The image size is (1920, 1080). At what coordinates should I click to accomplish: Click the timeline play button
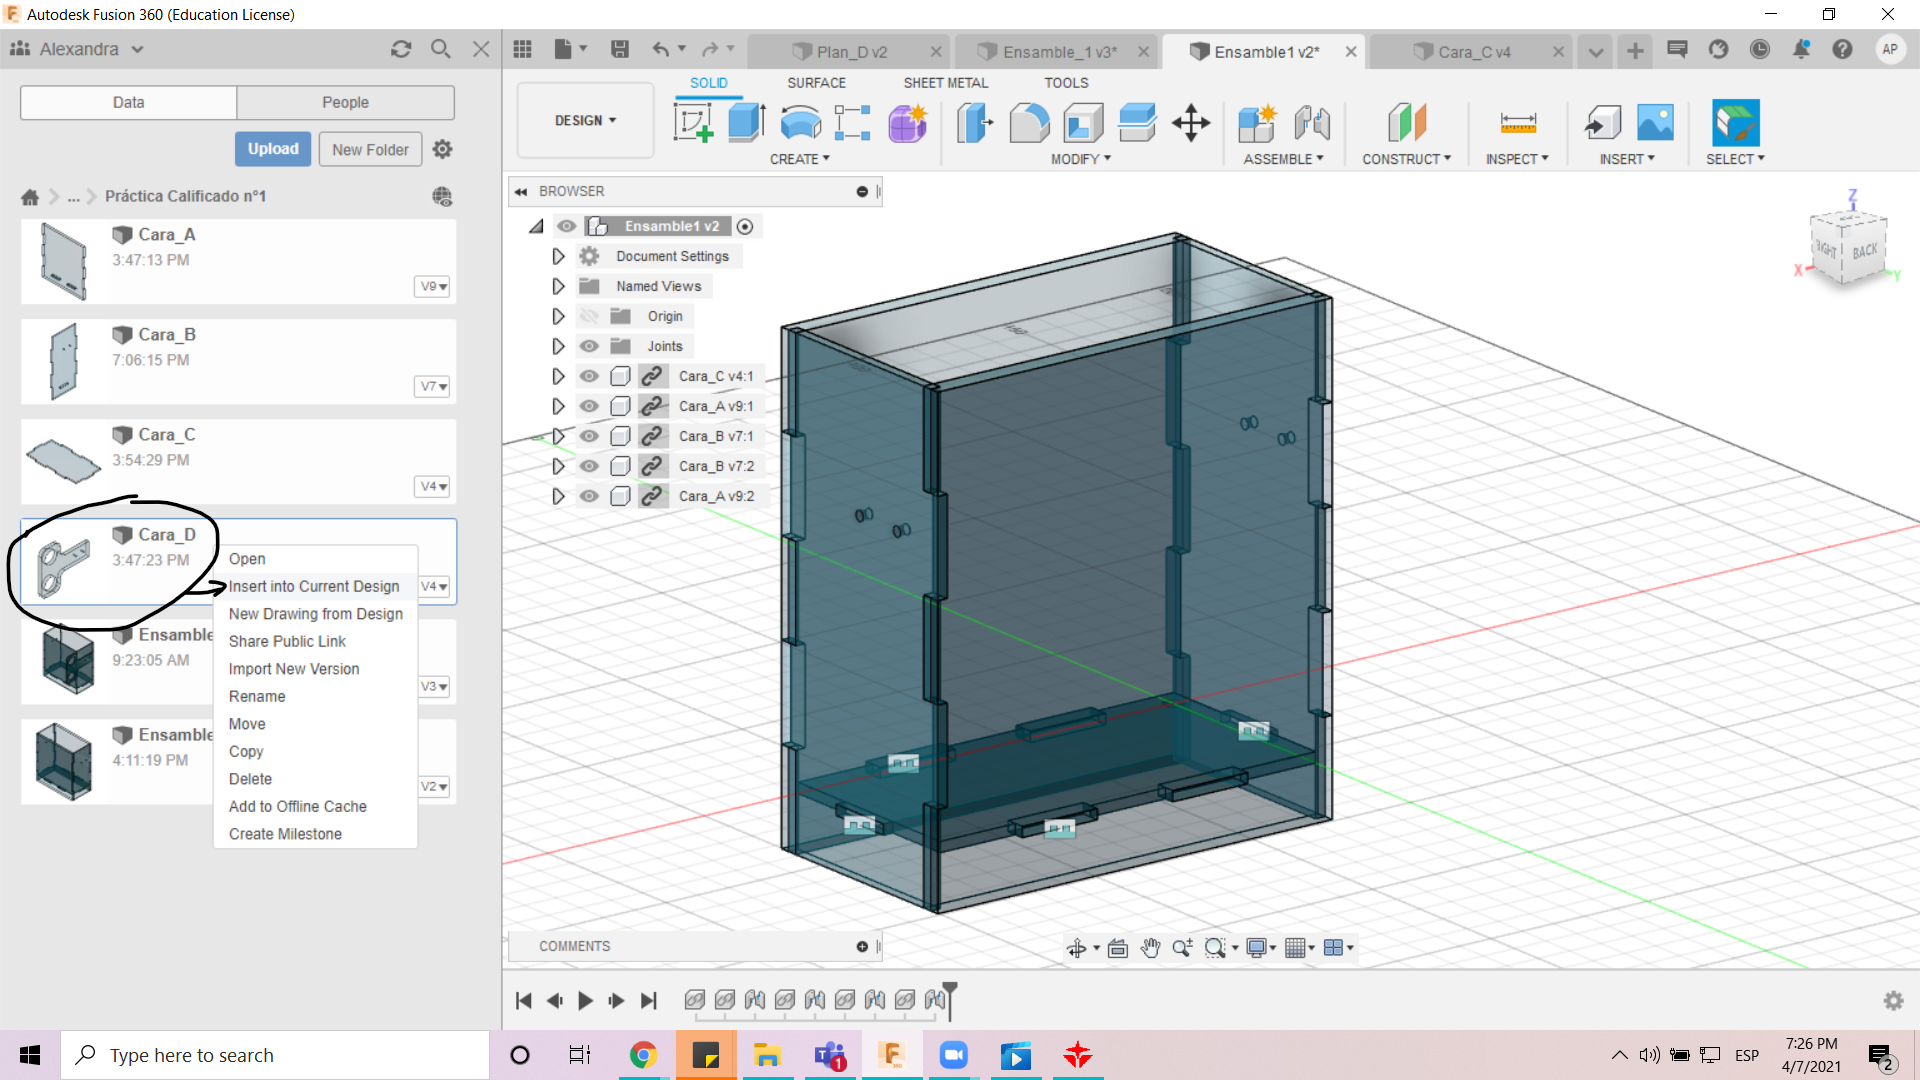coord(586,1000)
